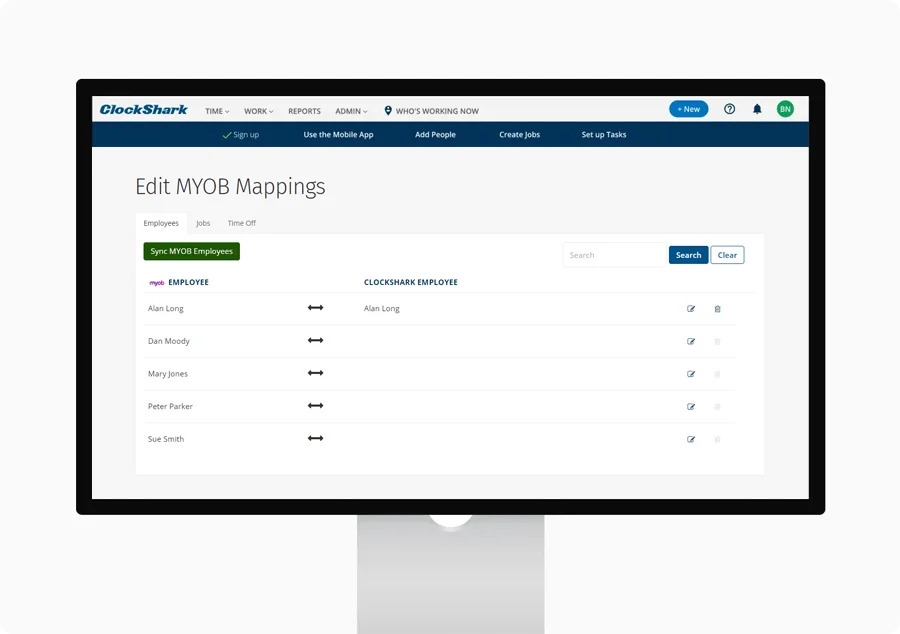Open the notifications bell

[757, 109]
